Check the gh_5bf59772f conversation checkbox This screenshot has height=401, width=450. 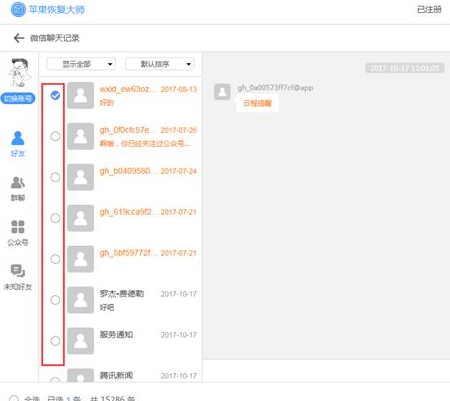(x=55, y=259)
